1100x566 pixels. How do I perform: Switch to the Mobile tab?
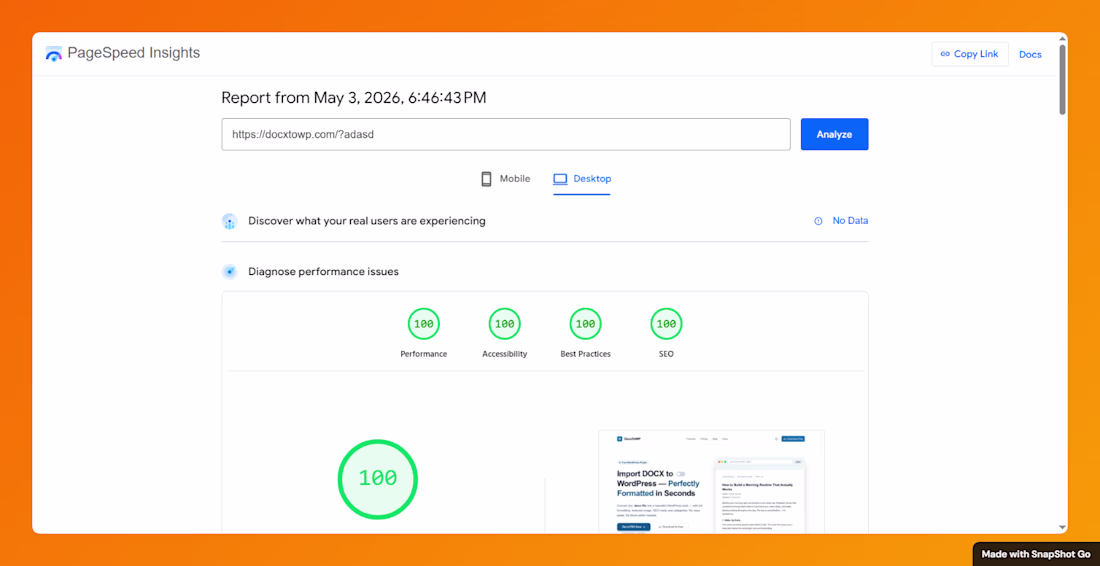pyautogui.click(x=505, y=179)
